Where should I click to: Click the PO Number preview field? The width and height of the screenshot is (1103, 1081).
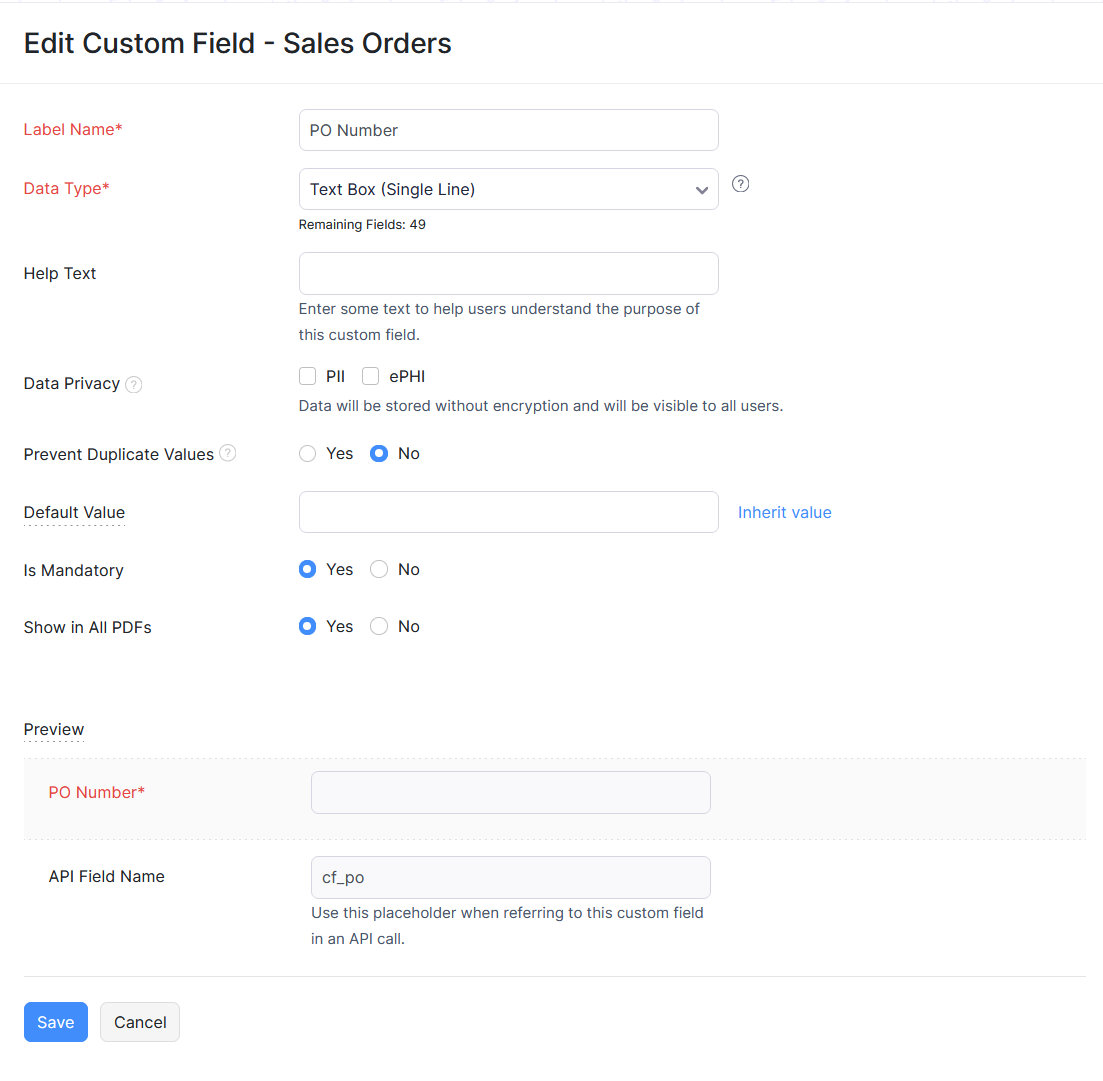coord(510,792)
